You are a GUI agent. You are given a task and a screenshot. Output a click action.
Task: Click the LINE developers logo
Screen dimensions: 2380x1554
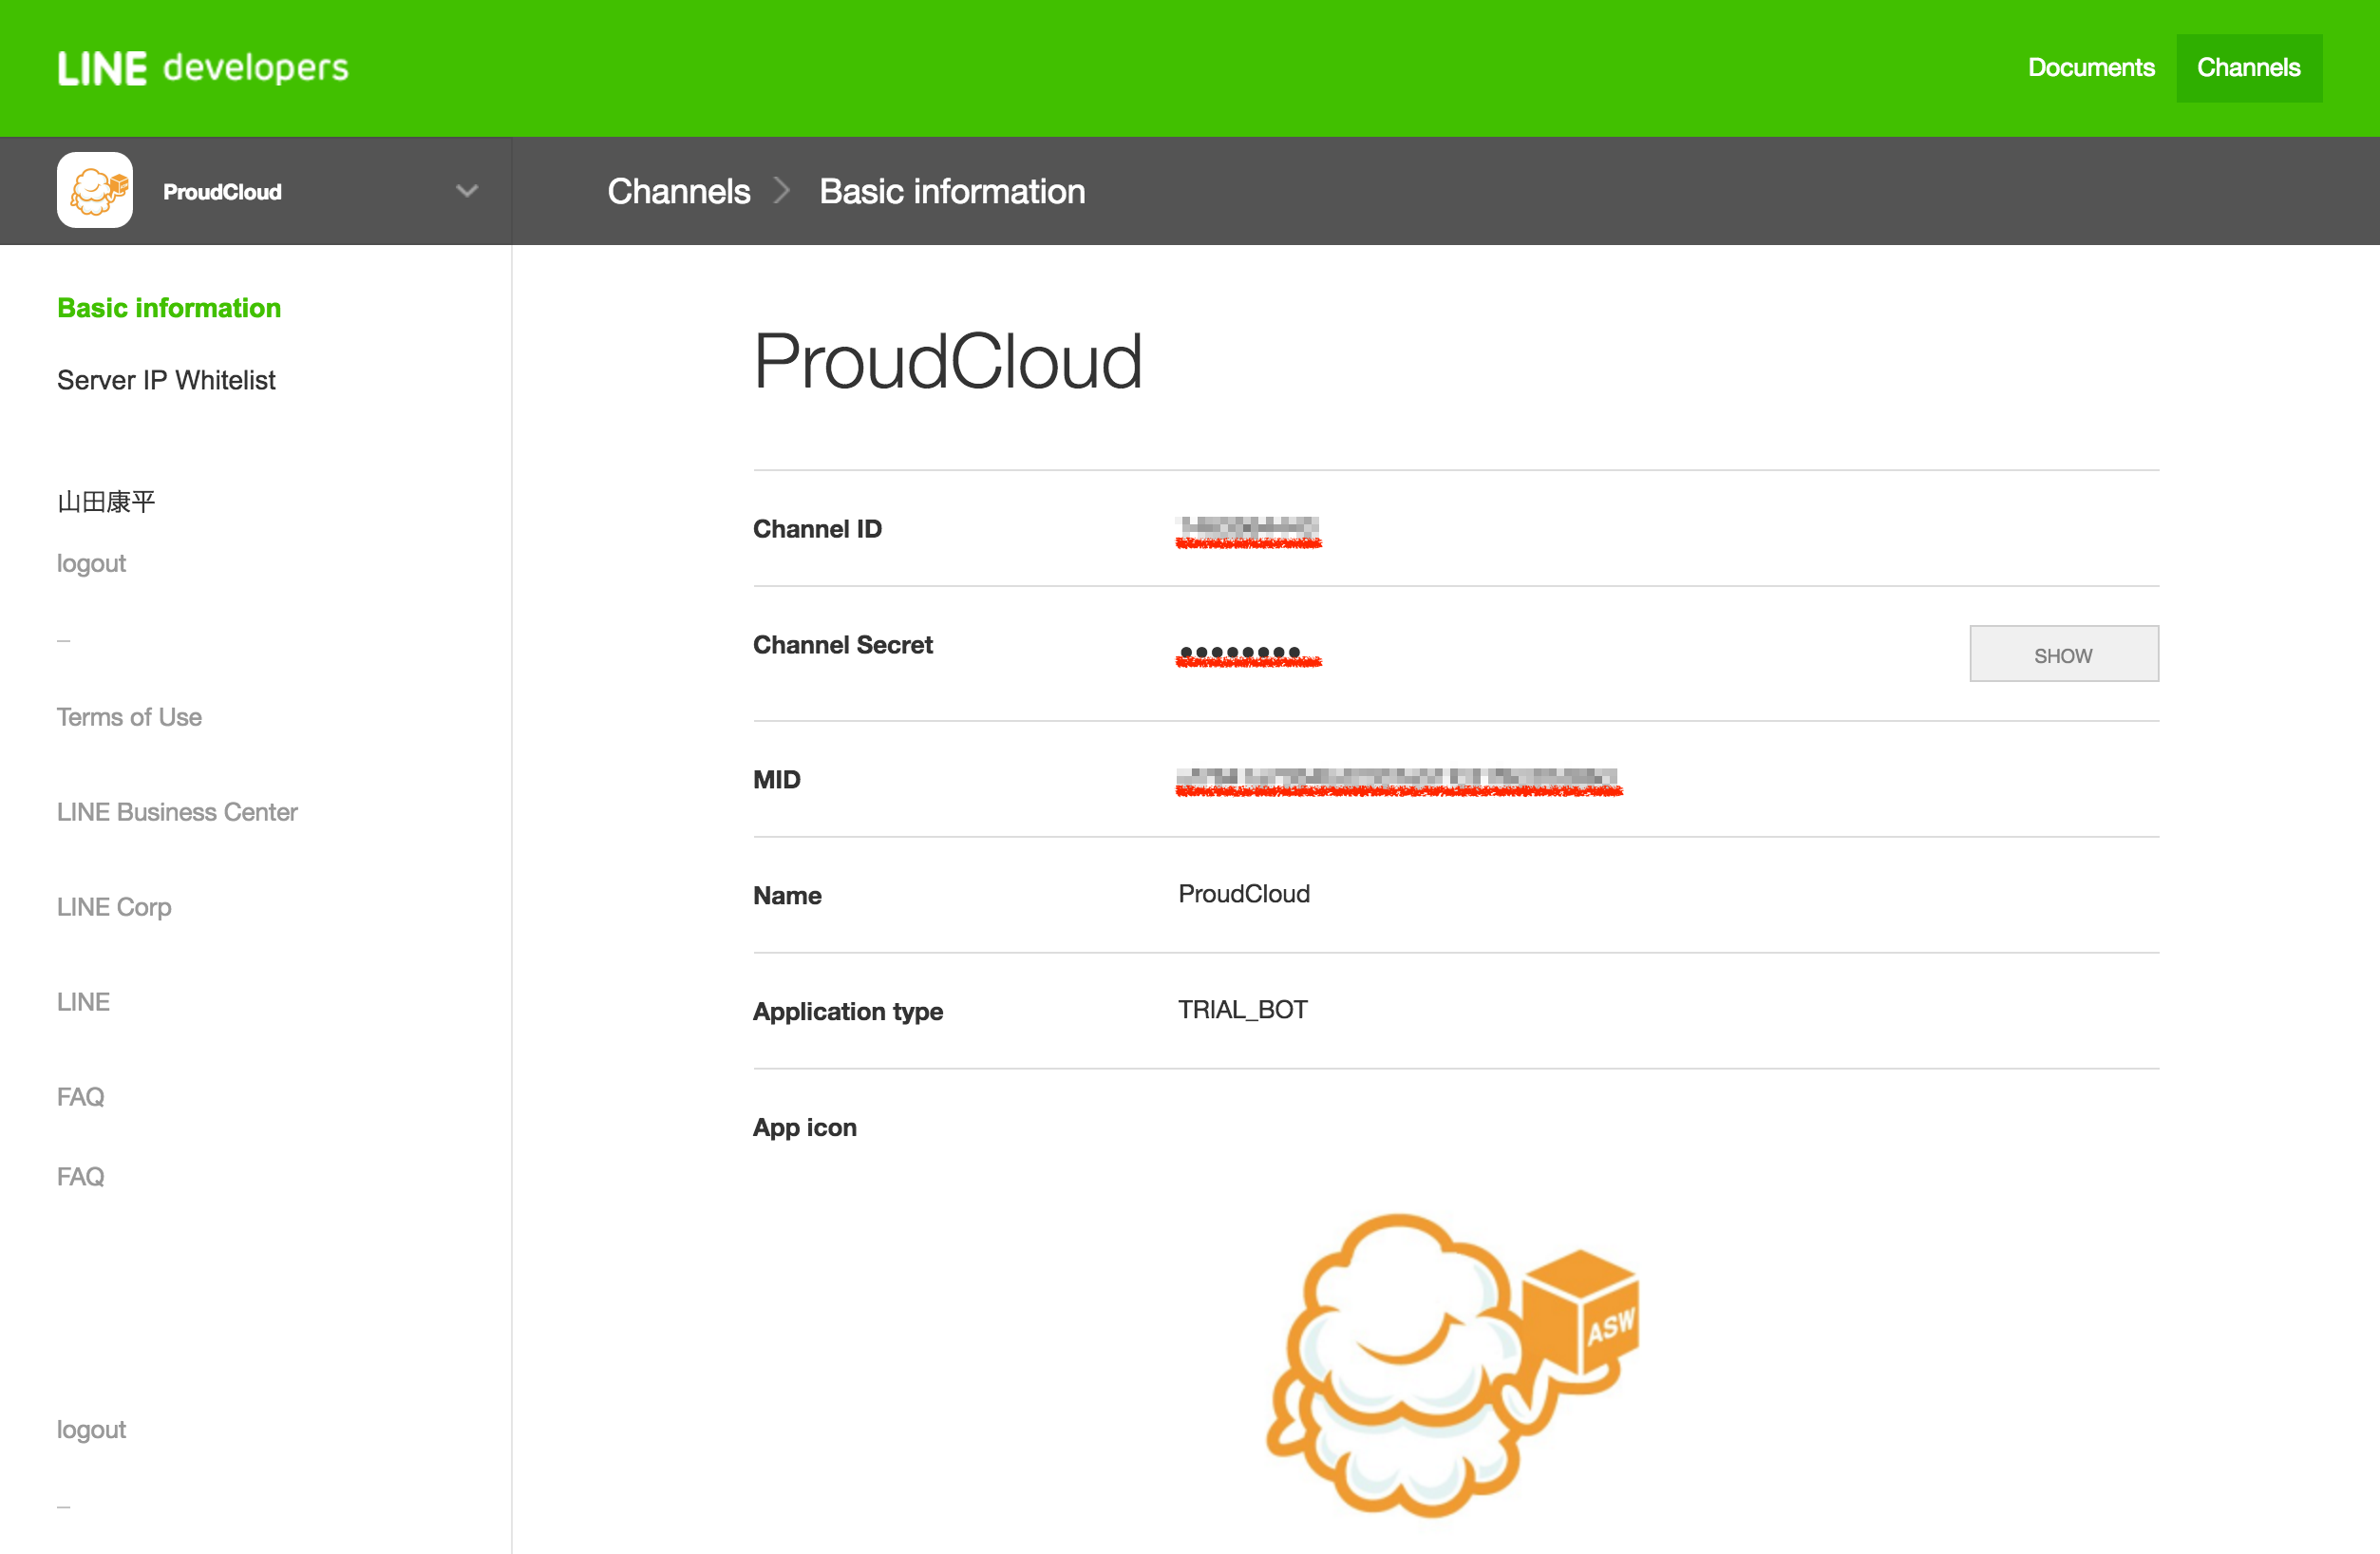coord(203,68)
